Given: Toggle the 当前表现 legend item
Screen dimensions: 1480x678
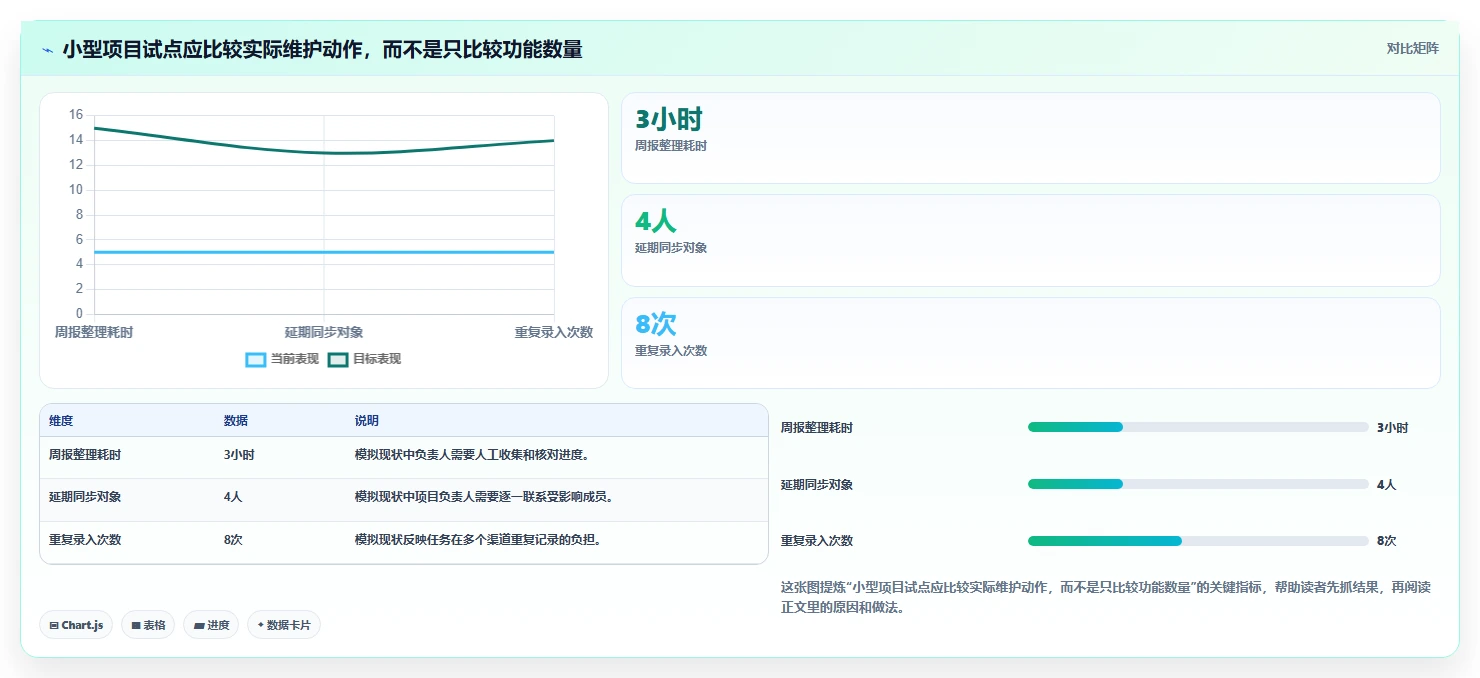Looking at the screenshot, I should (x=282, y=359).
